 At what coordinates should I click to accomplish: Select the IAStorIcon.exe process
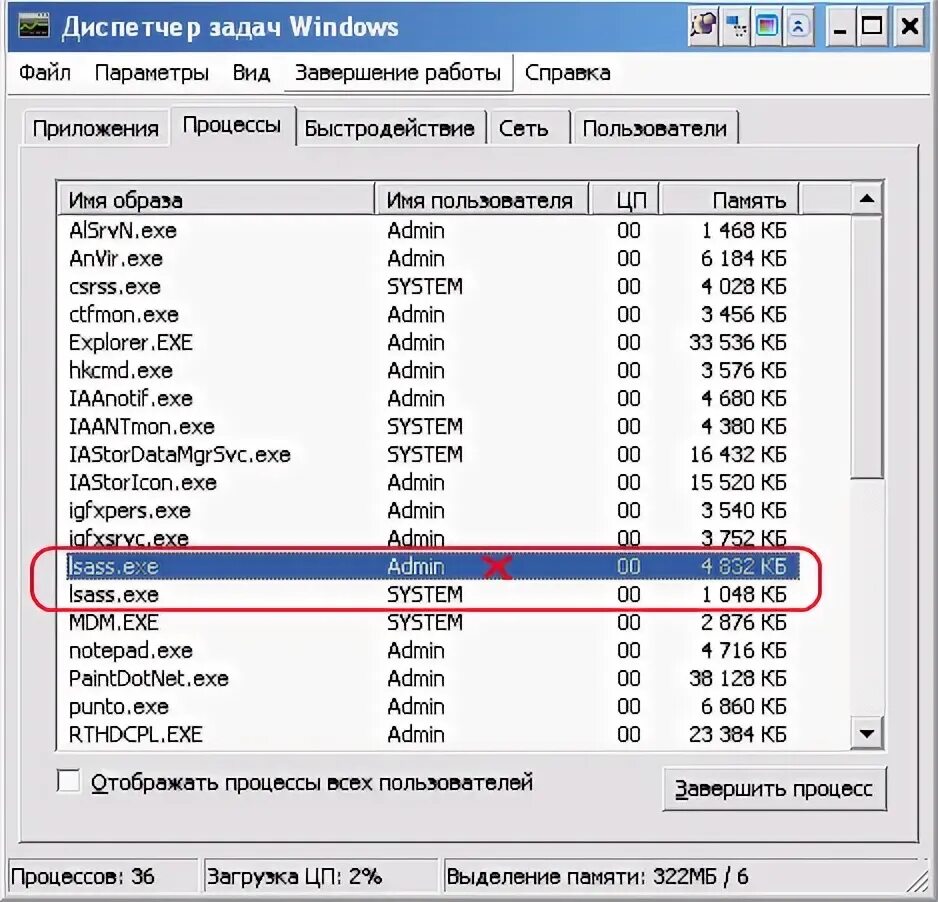click(x=433, y=483)
